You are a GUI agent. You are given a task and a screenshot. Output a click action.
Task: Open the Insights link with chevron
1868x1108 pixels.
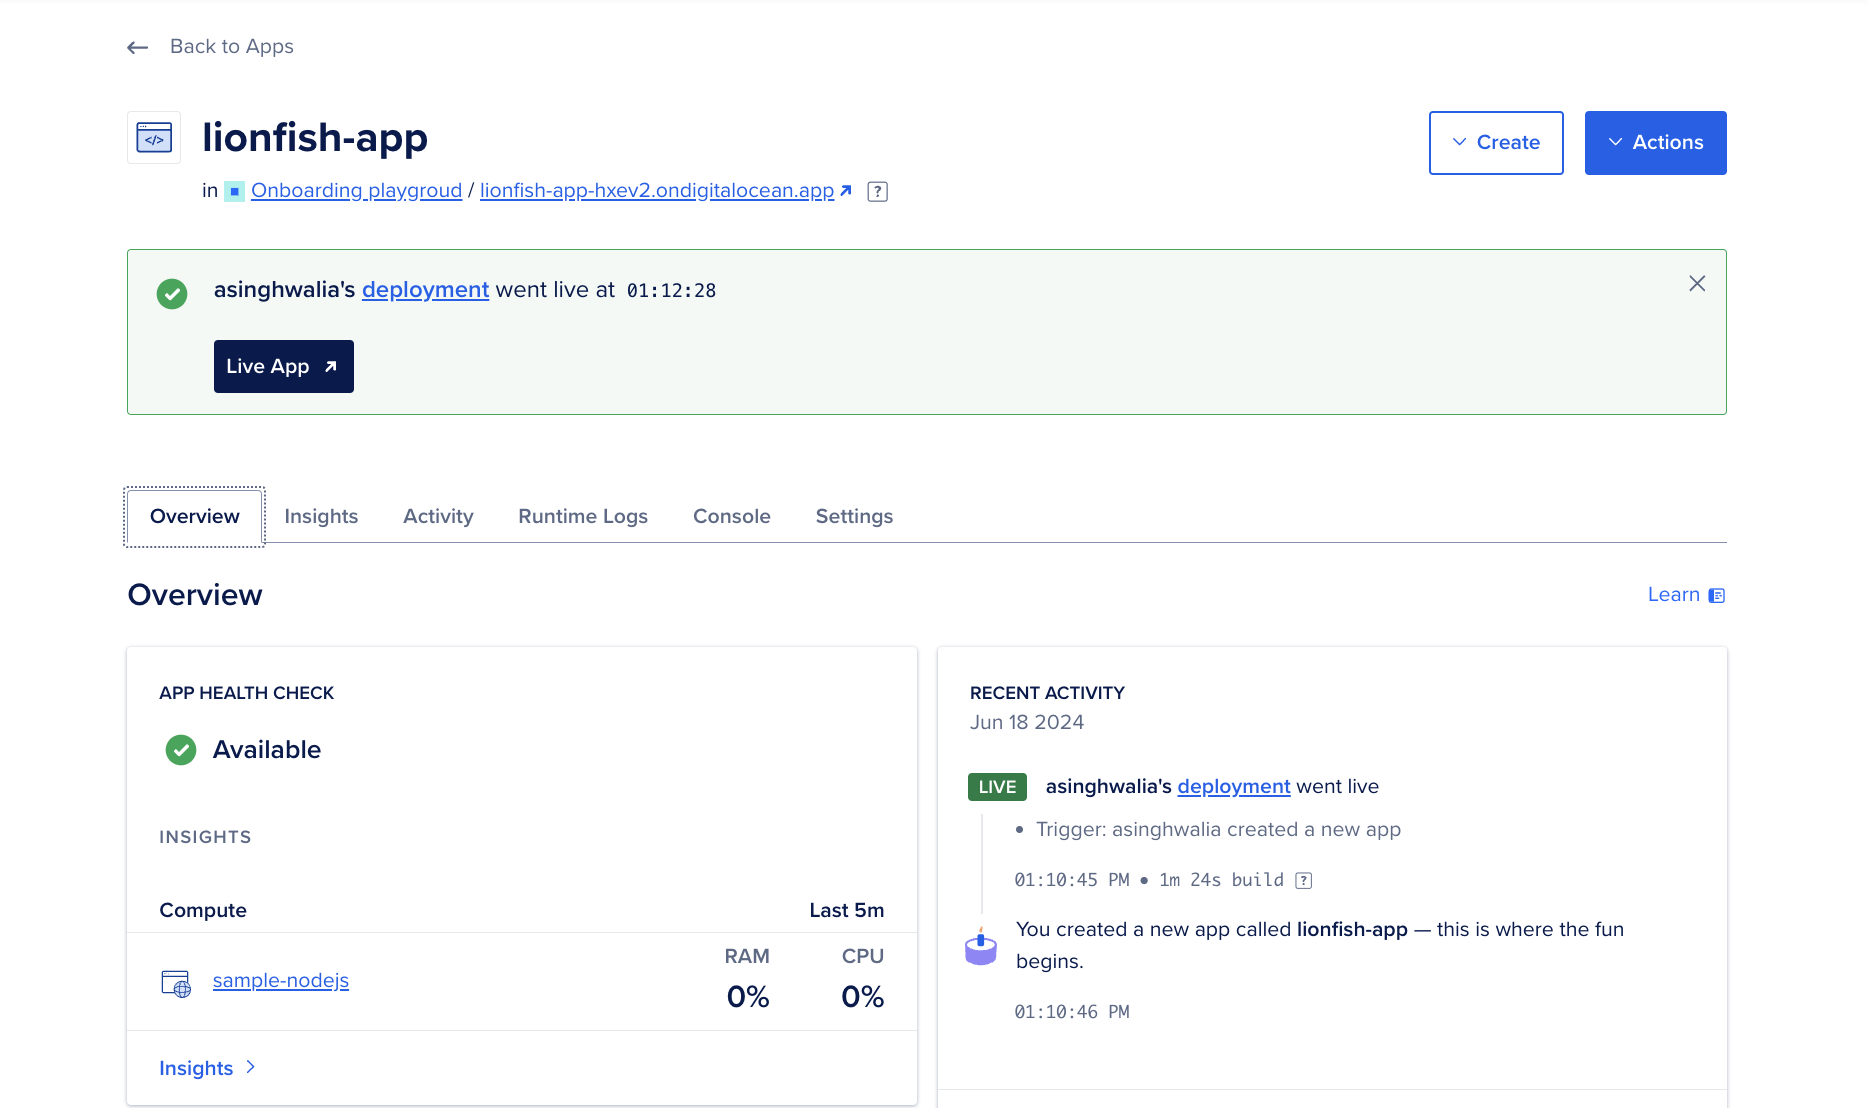(207, 1068)
